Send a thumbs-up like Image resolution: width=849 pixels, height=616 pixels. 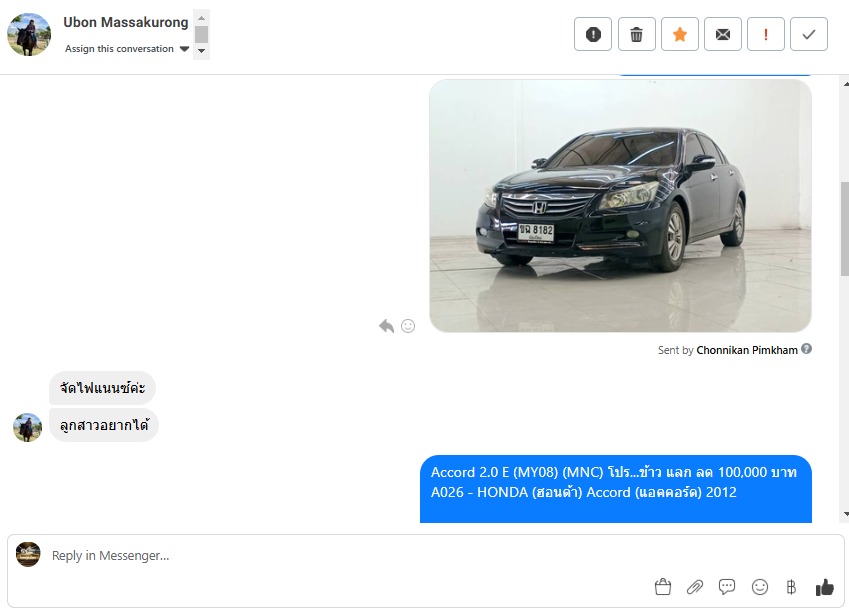[x=825, y=587]
